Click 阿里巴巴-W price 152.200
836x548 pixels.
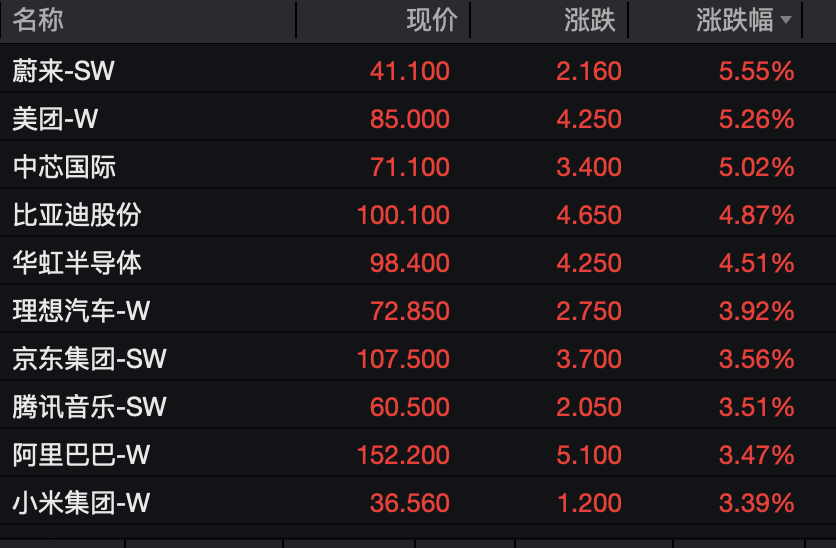point(403,455)
